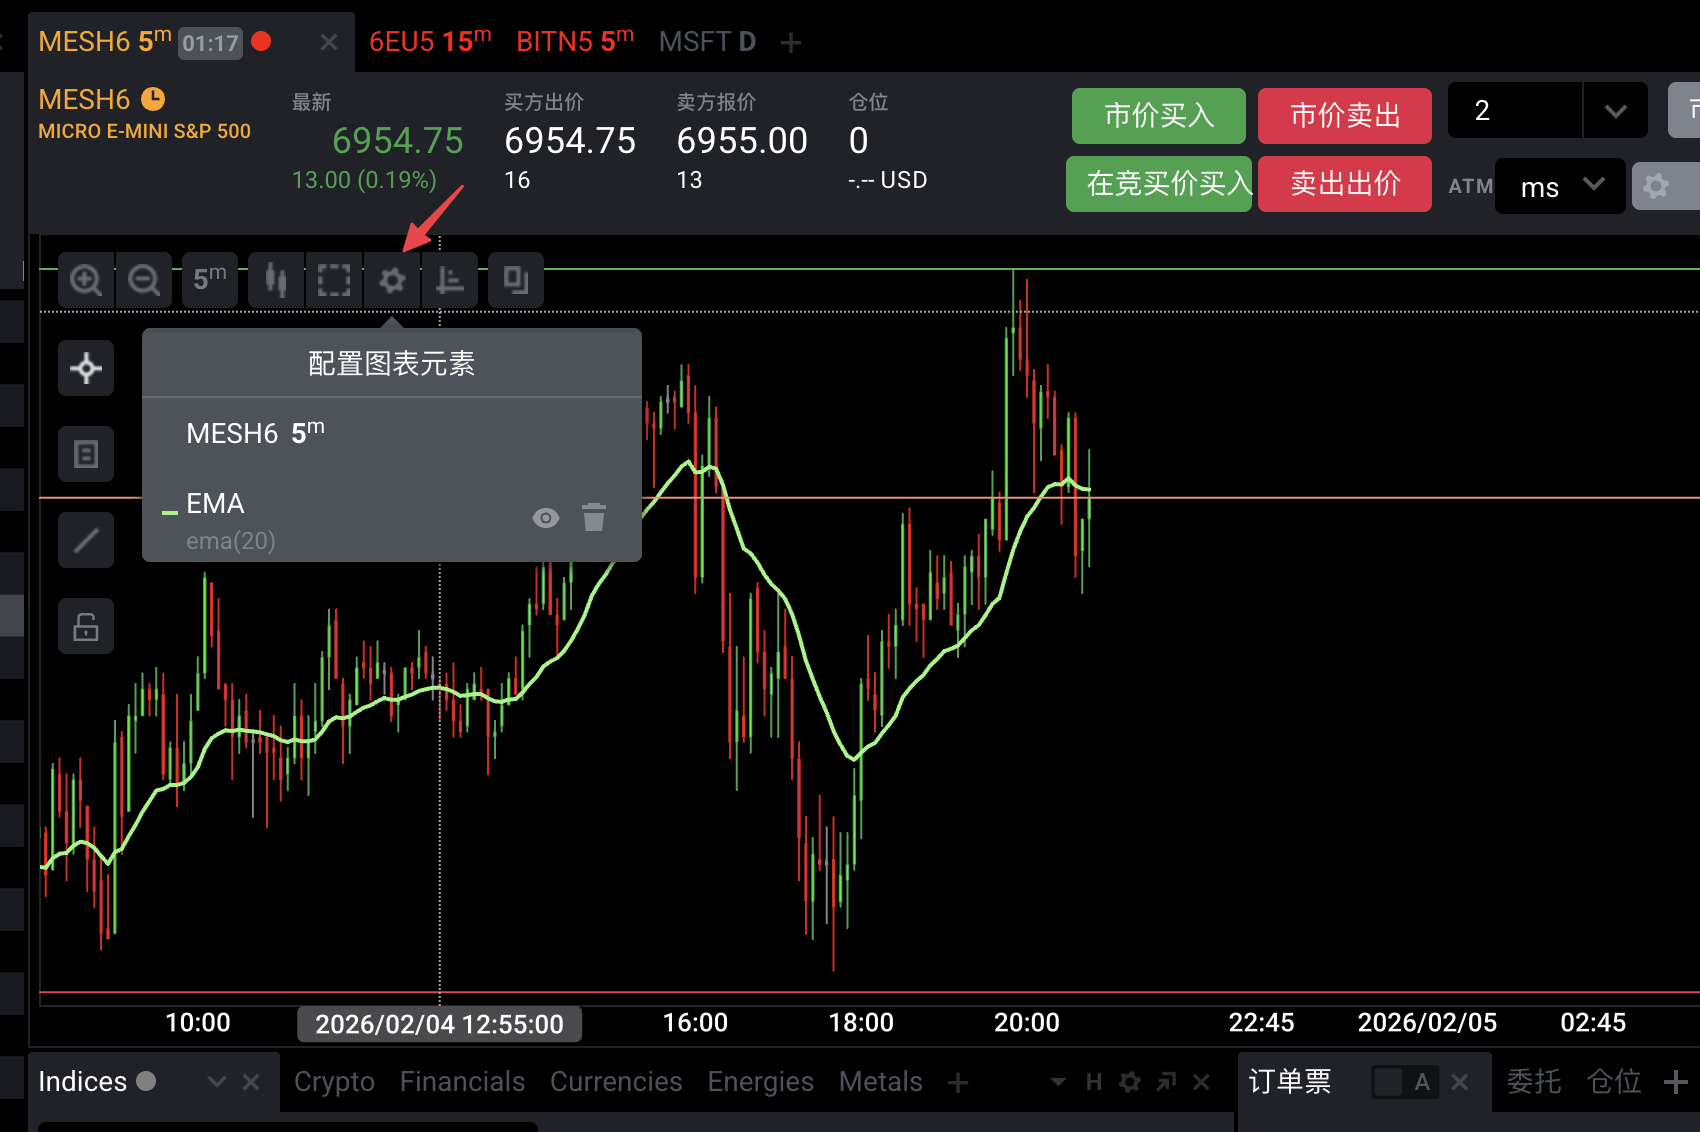The width and height of the screenshot is (1700, 1132).
Task: Select the dashed rectangle selection tool
Action: [x=334, y=280]
